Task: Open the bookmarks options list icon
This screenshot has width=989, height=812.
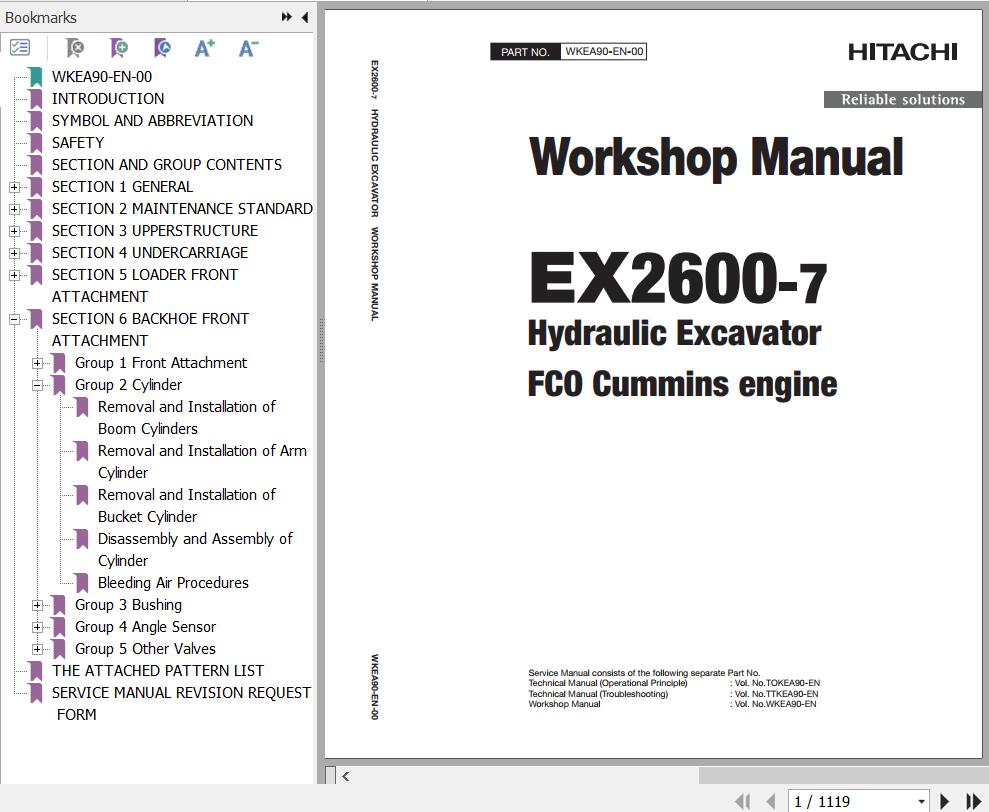Action: coord(20,47)
